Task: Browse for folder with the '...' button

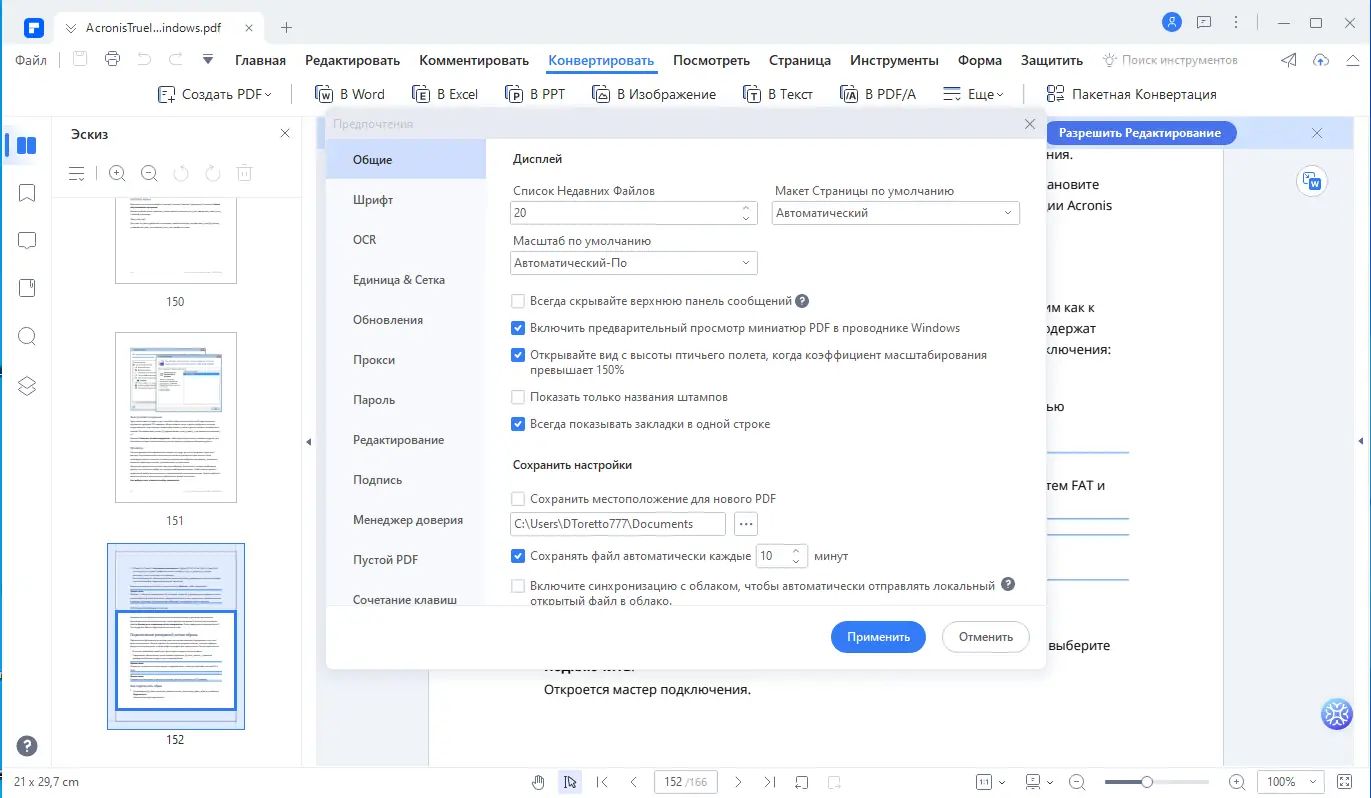Action: [x=746, y=523]
